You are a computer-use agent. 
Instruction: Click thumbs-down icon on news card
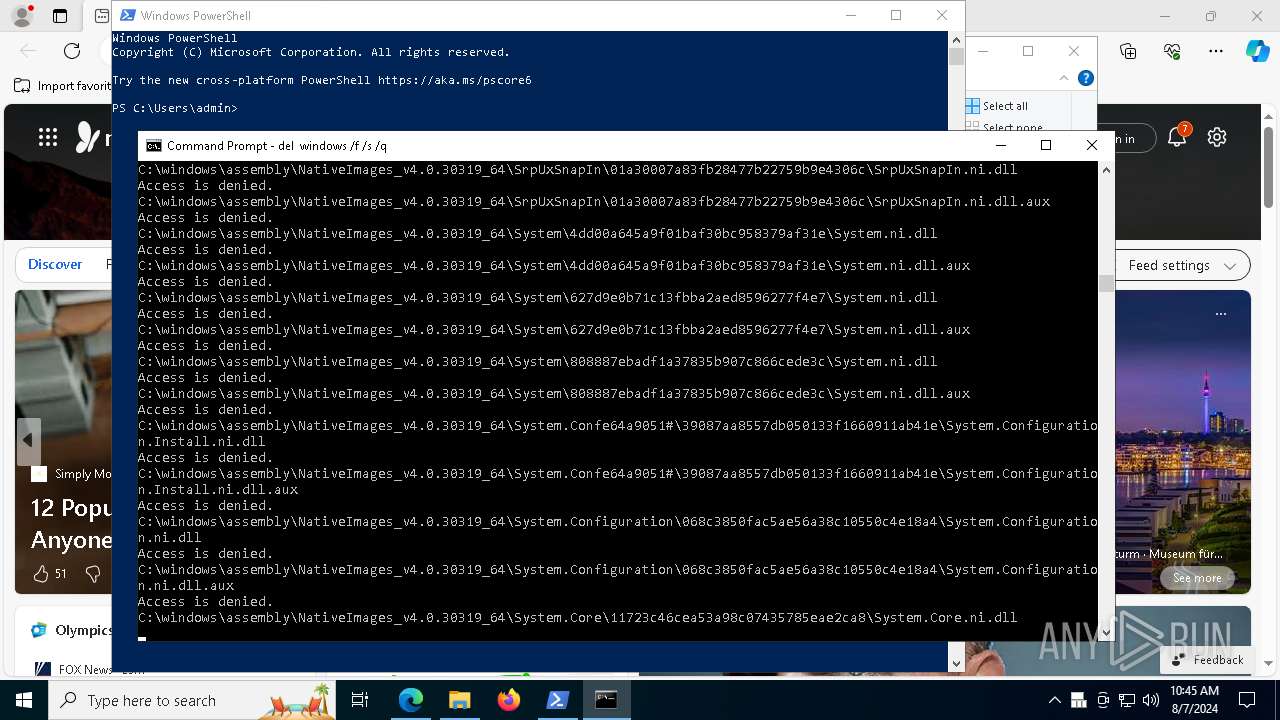(x=93, y=574)
